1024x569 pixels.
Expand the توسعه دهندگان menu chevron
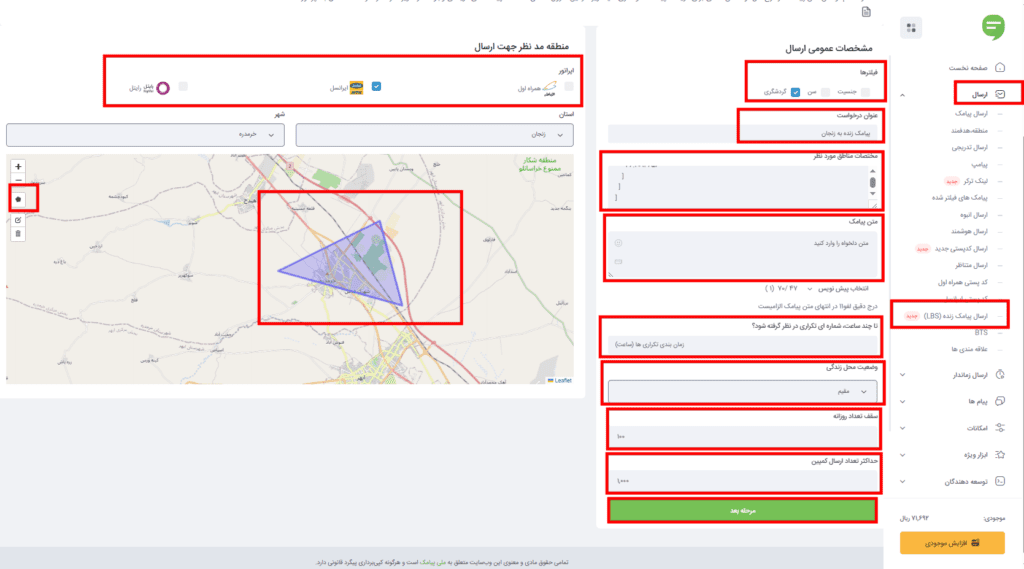(x=903, y=482)
